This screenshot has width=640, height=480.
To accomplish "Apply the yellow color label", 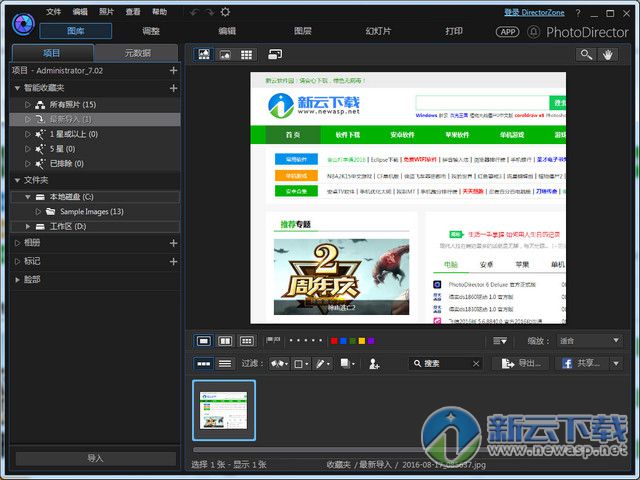I will [x=362, y=341].
